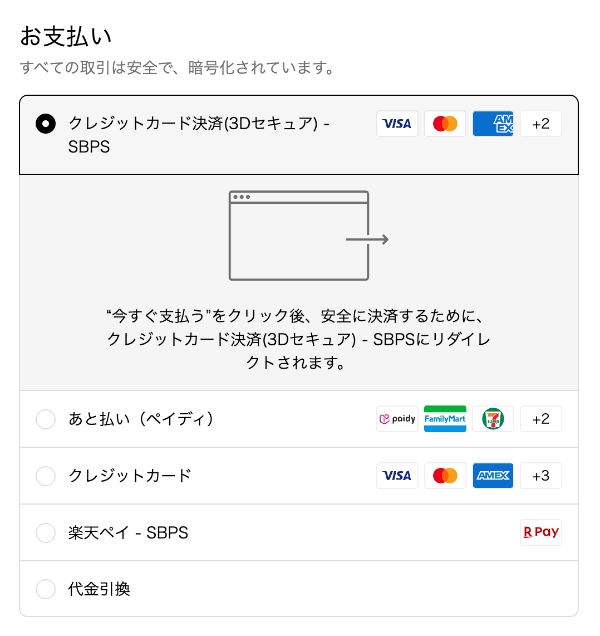Click the Paidy logo icon
The width and height of the screenshot is (600, 636).
[397, 419]
